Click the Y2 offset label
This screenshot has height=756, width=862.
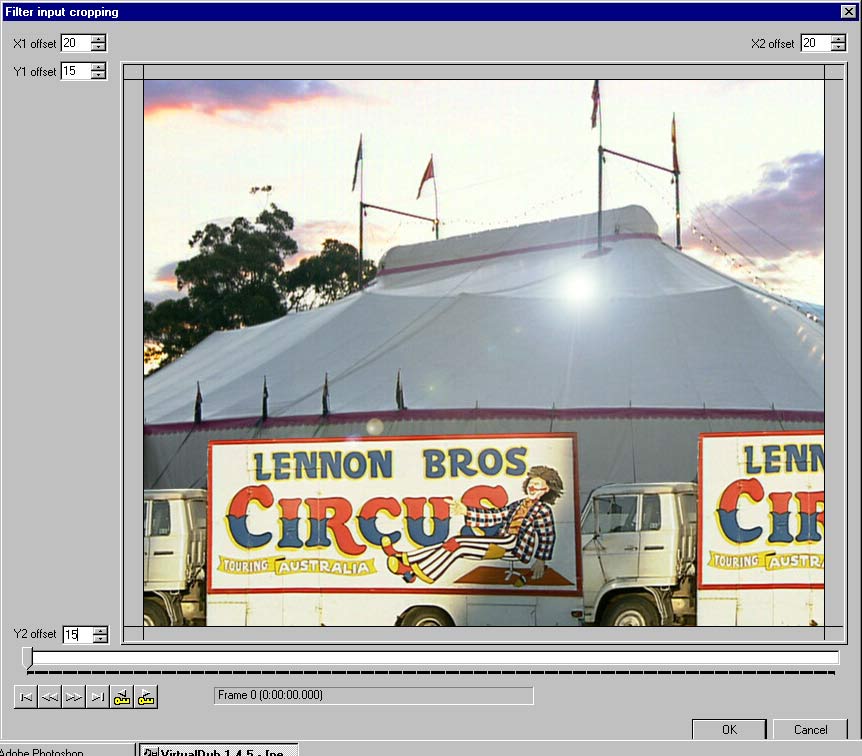[x=35, y=634]
